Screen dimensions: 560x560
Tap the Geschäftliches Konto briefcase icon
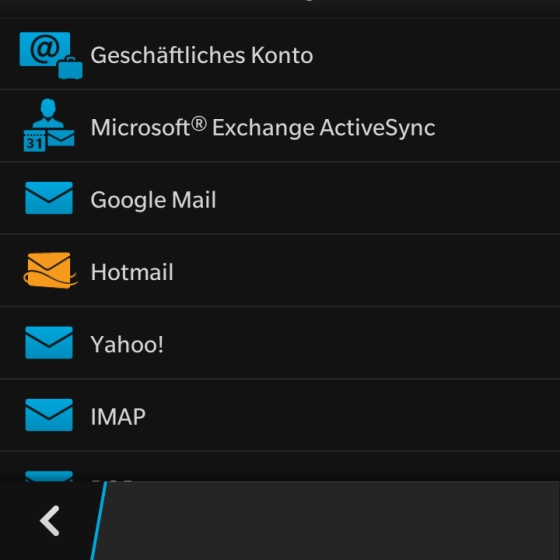tap(51, 55)
